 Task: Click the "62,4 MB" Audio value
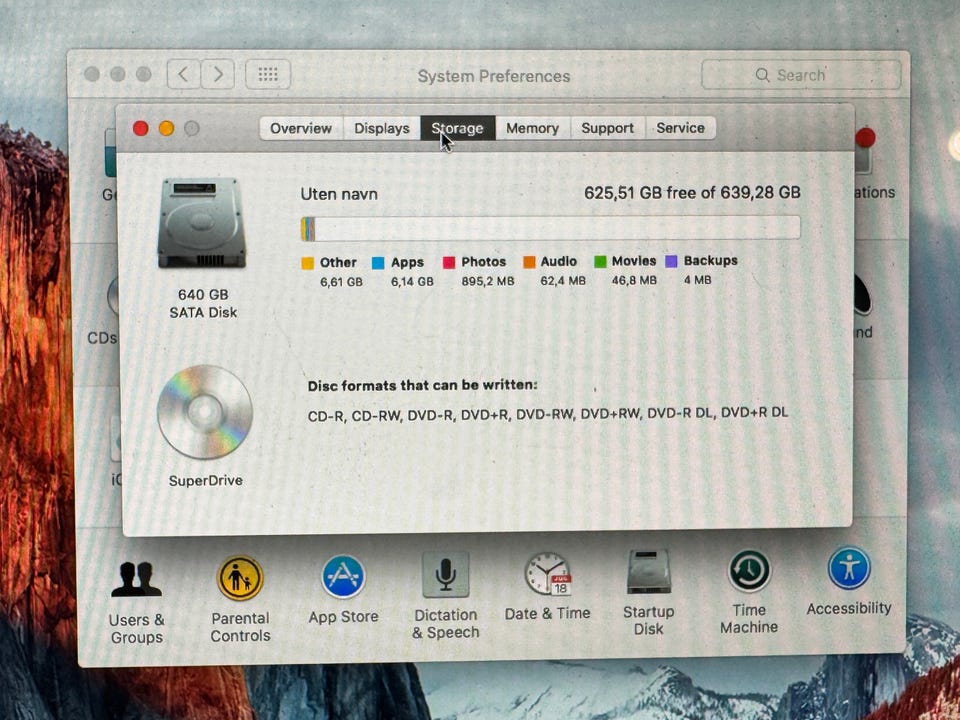coord(563,280)
